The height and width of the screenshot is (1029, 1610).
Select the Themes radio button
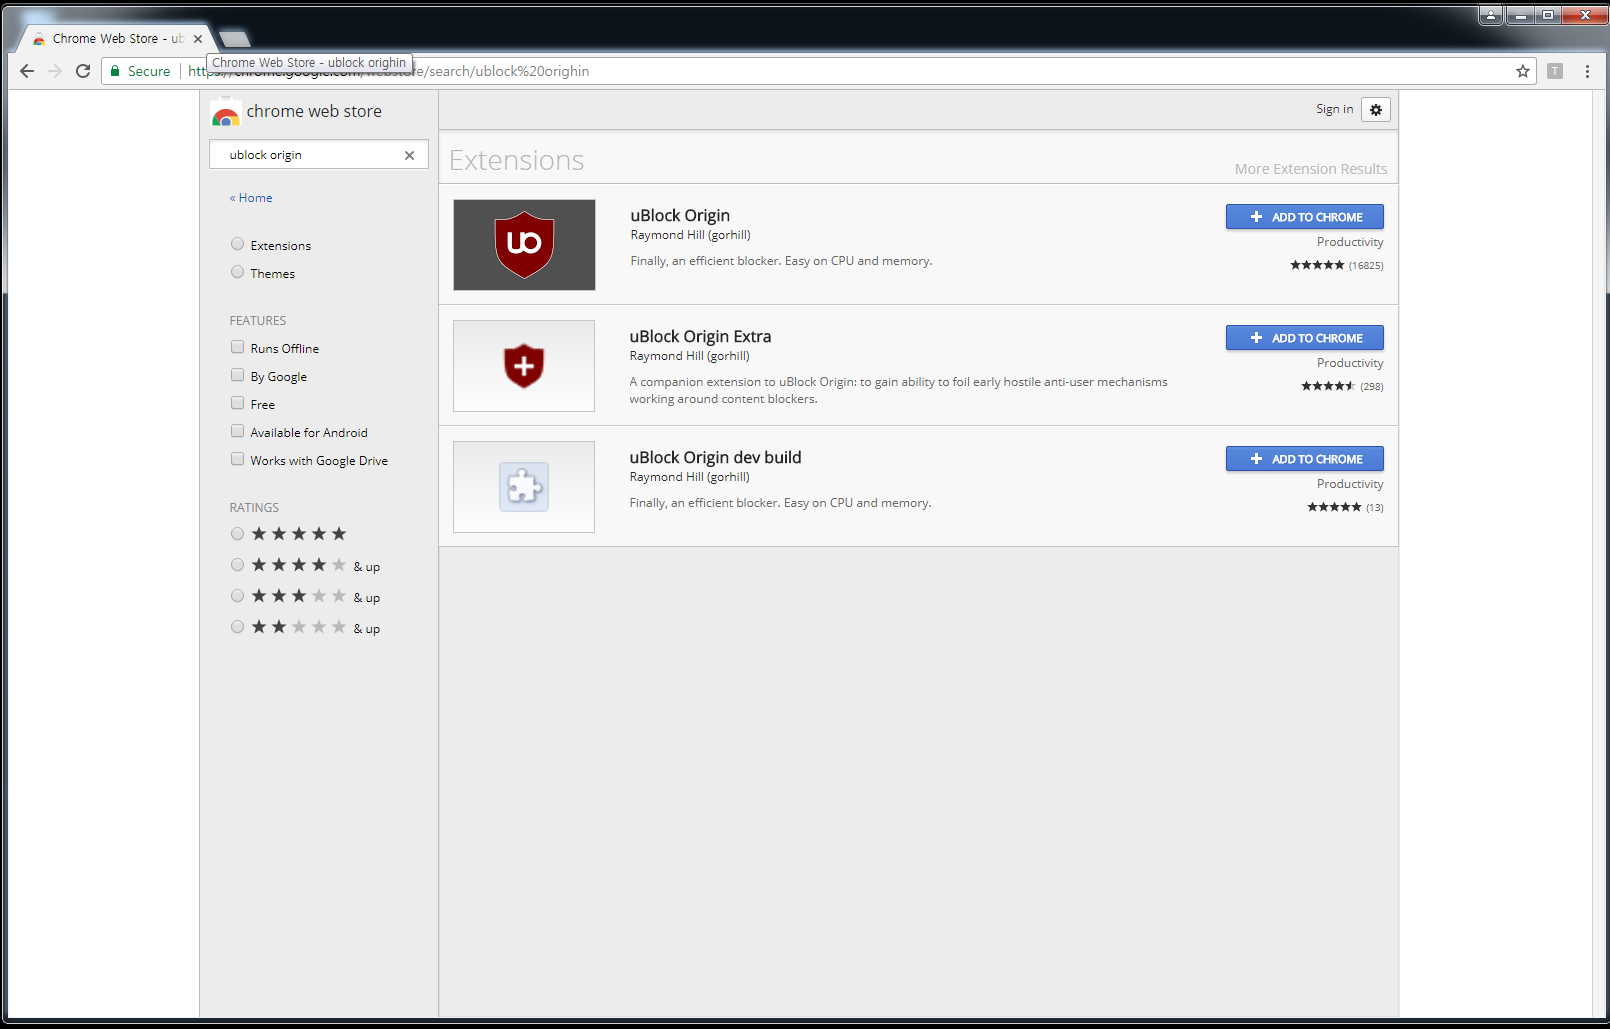(237, 272)
